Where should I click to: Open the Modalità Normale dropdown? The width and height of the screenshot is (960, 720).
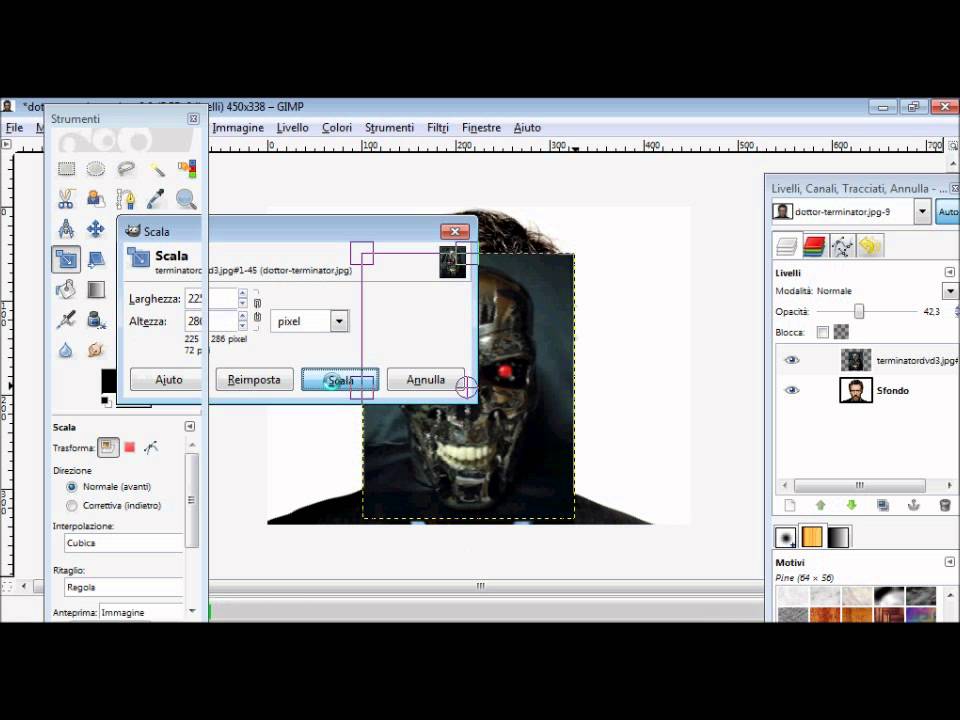[x=950, y=291]
